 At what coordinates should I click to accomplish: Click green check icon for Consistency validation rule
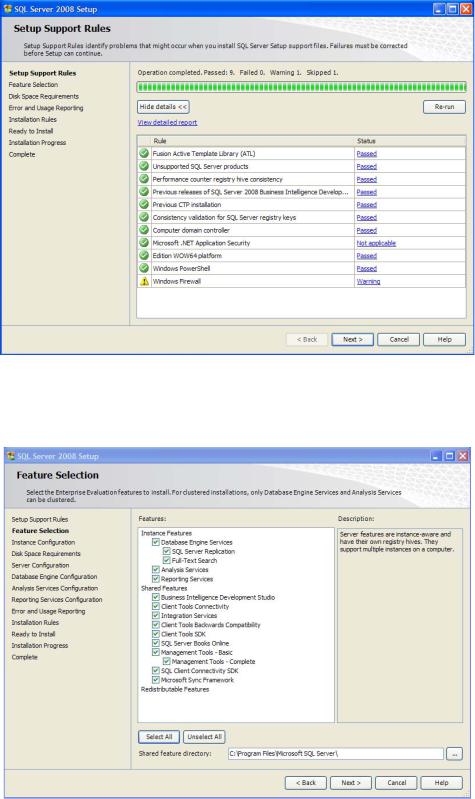(x=144, y=217)
